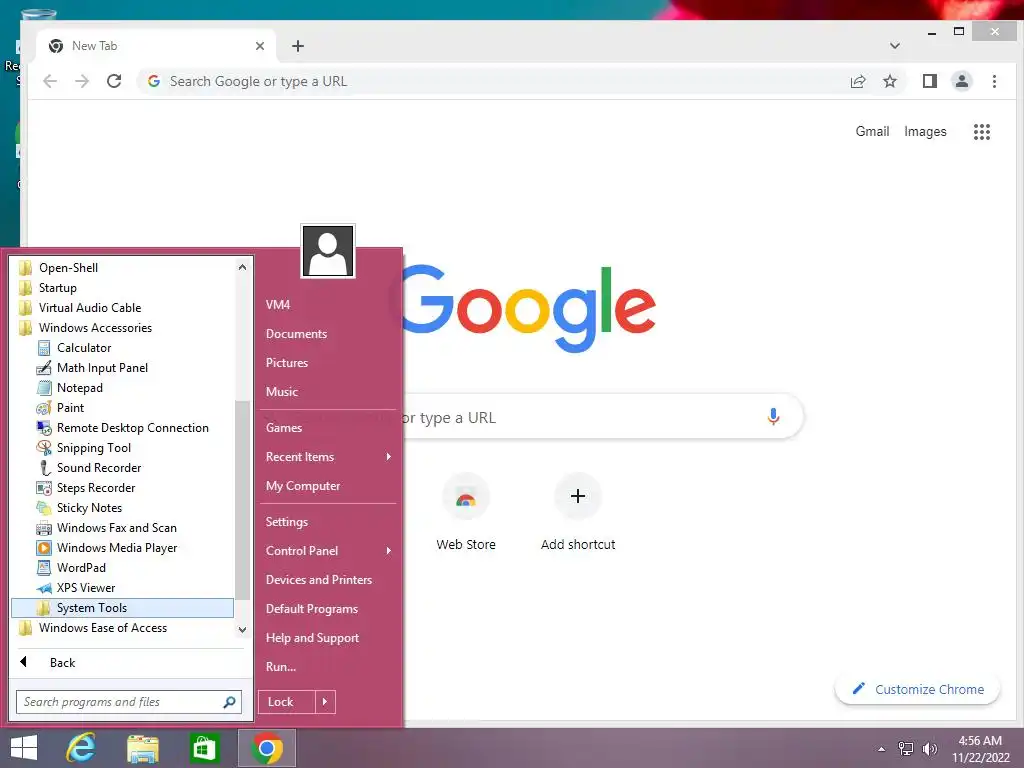Start voice search with the microphone
The image size is (1024, 768).
(773, 417)
